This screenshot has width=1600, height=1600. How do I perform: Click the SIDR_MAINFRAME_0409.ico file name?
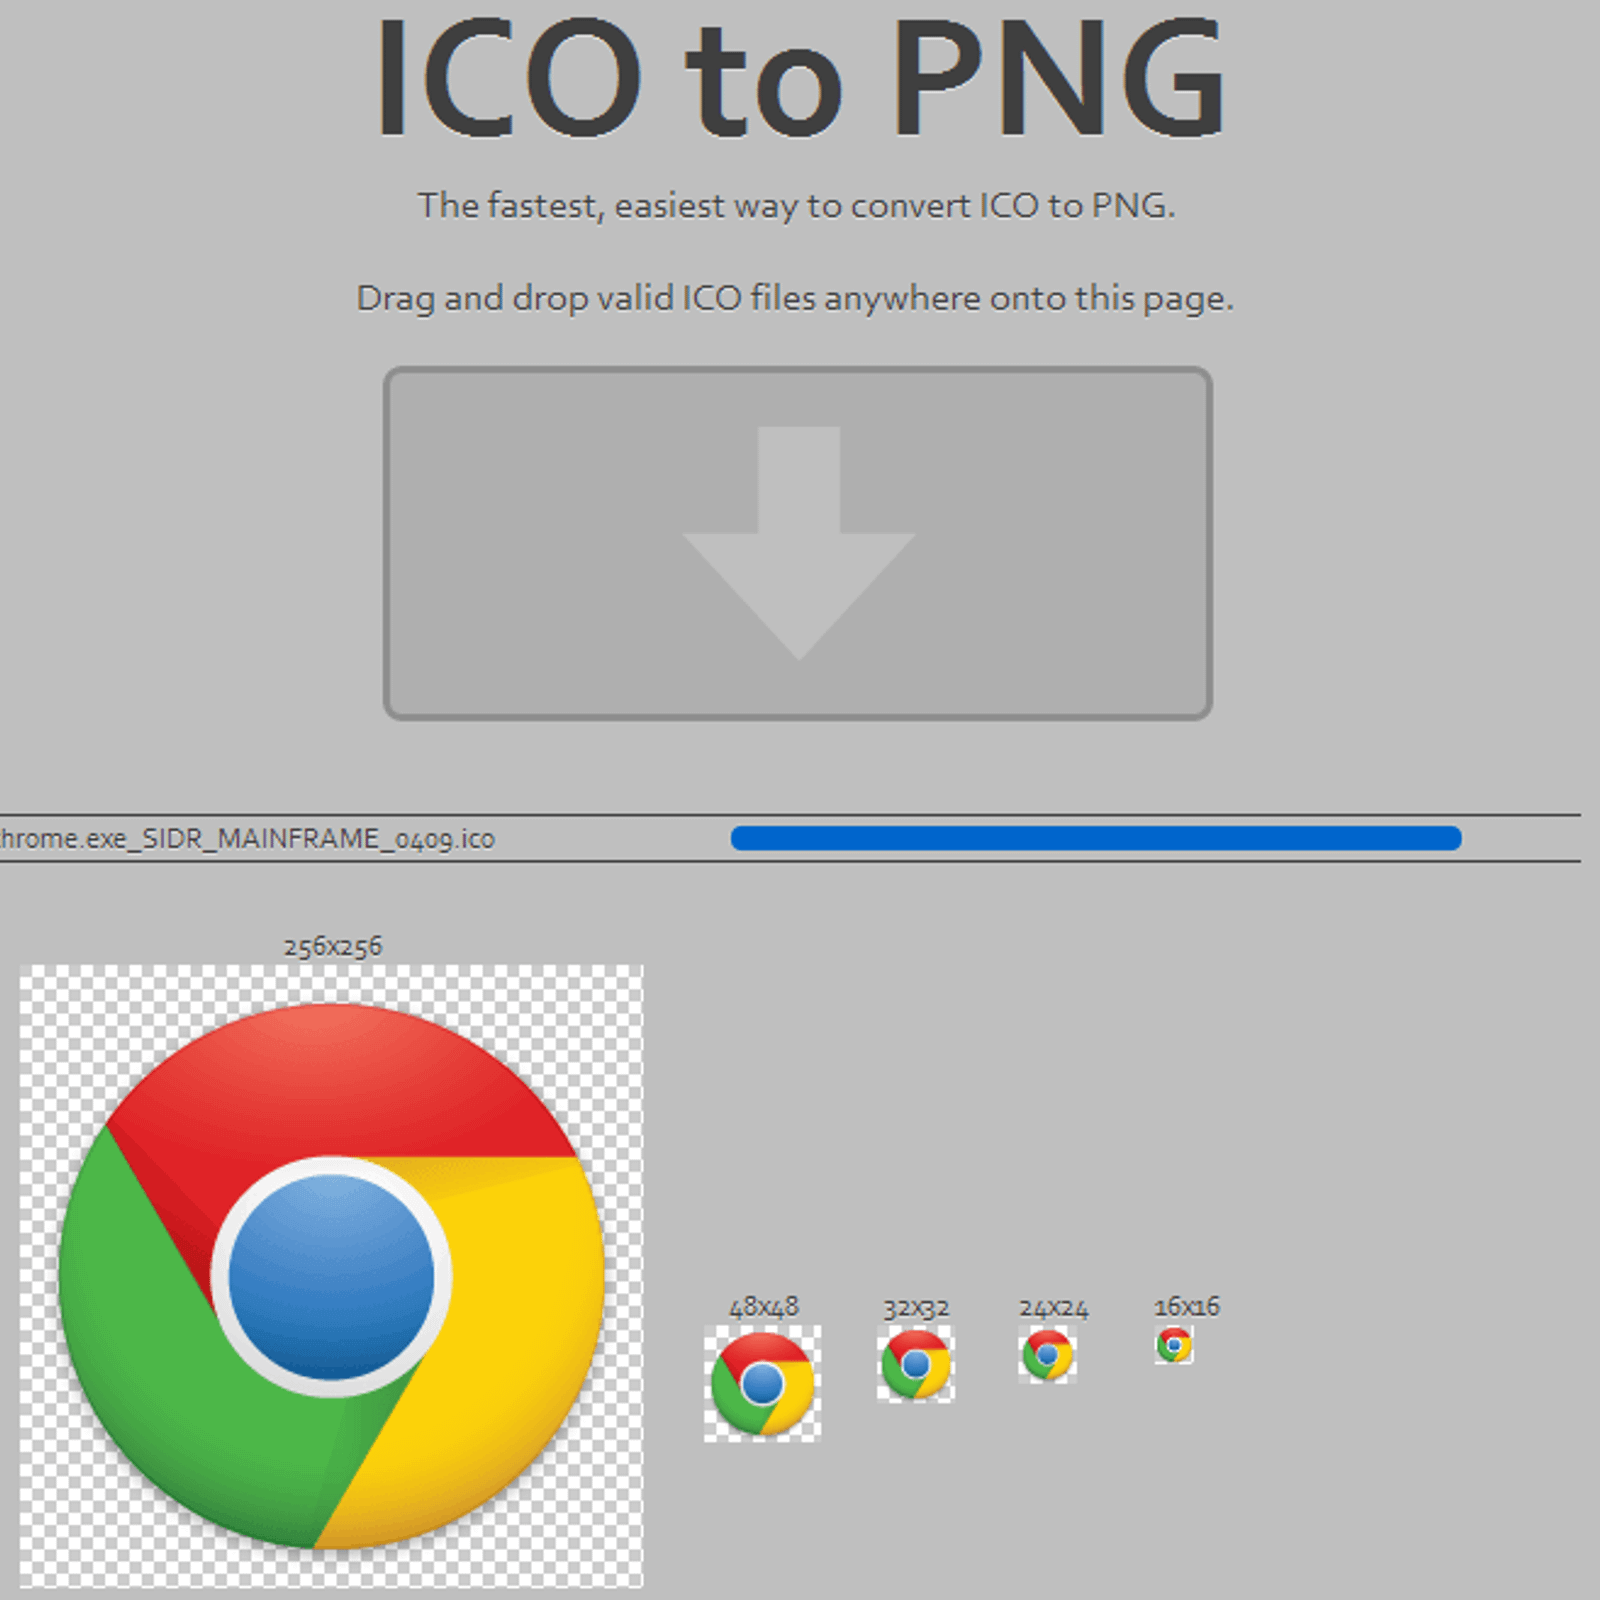pos(247,838)
